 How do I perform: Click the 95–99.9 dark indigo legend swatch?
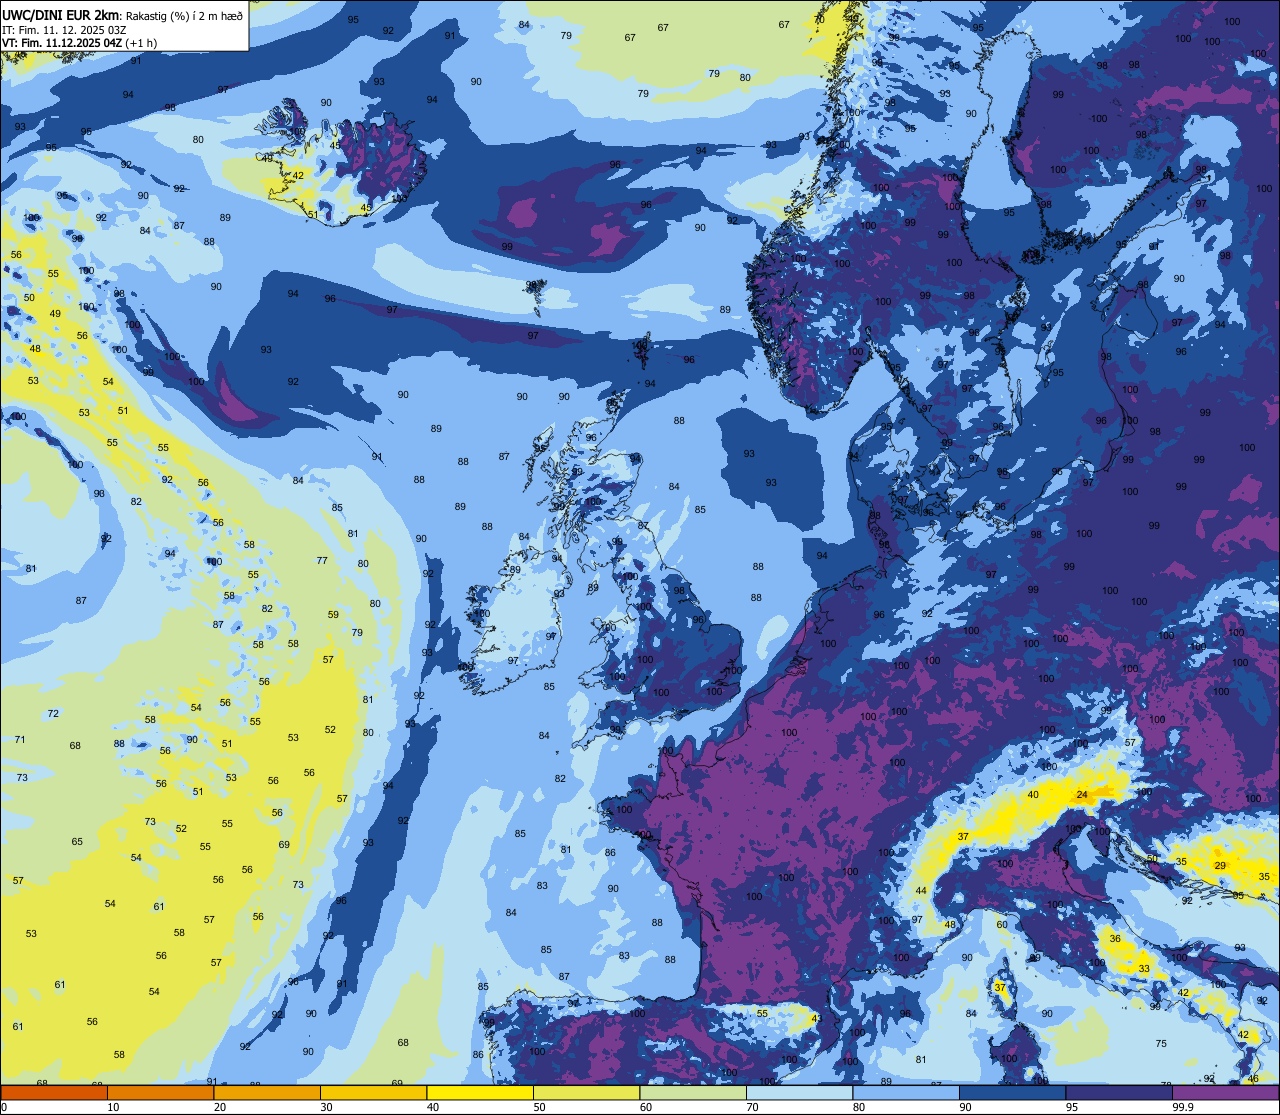pos(1119,1092)
